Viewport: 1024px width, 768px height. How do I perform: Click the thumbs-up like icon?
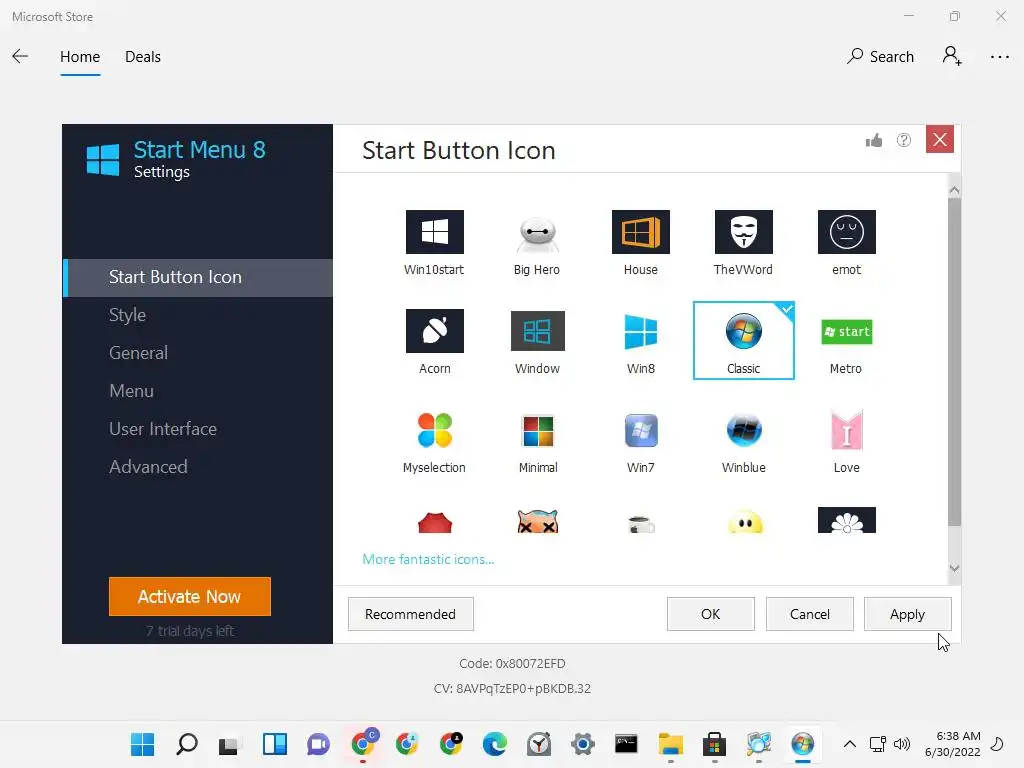[x=874, y=140]
